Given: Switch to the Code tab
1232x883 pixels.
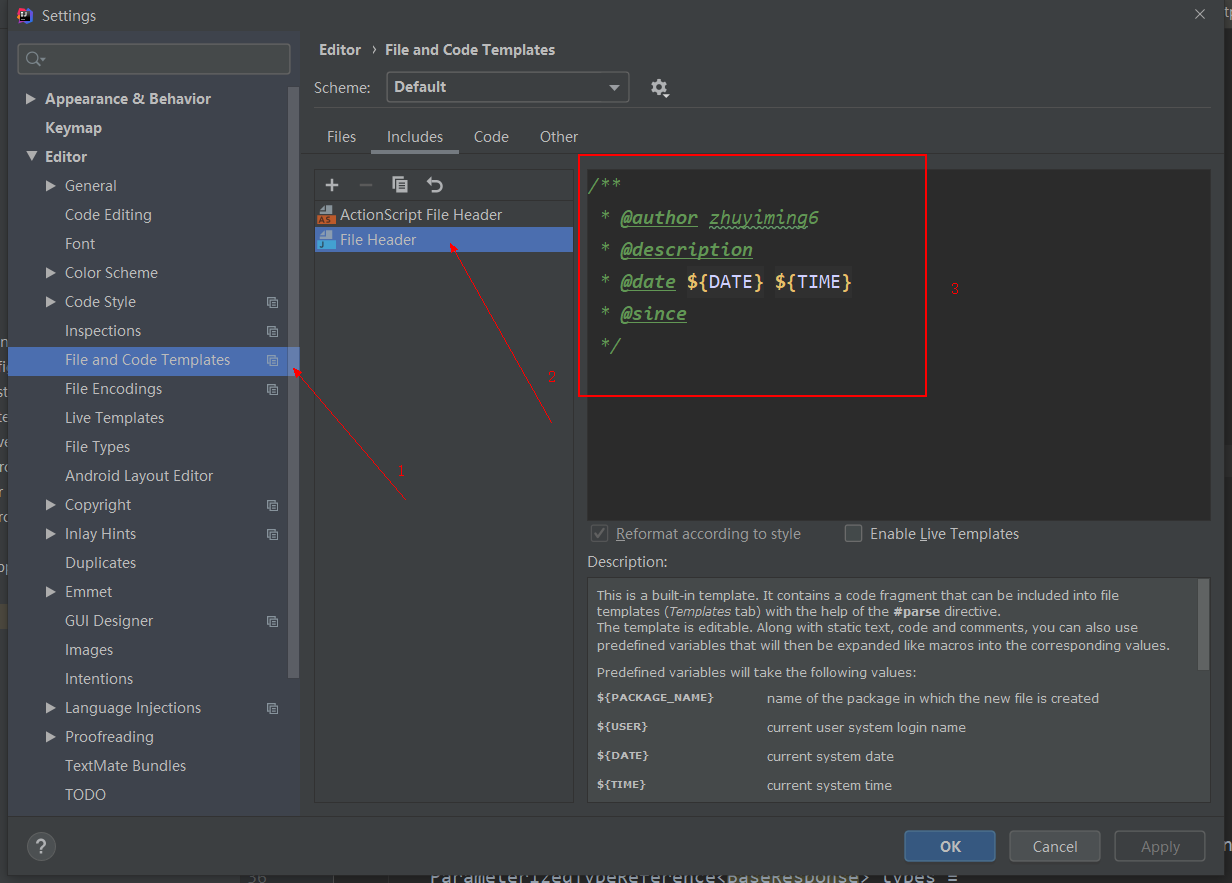Looking at the screenshot, I should click(x=491, y=137).
